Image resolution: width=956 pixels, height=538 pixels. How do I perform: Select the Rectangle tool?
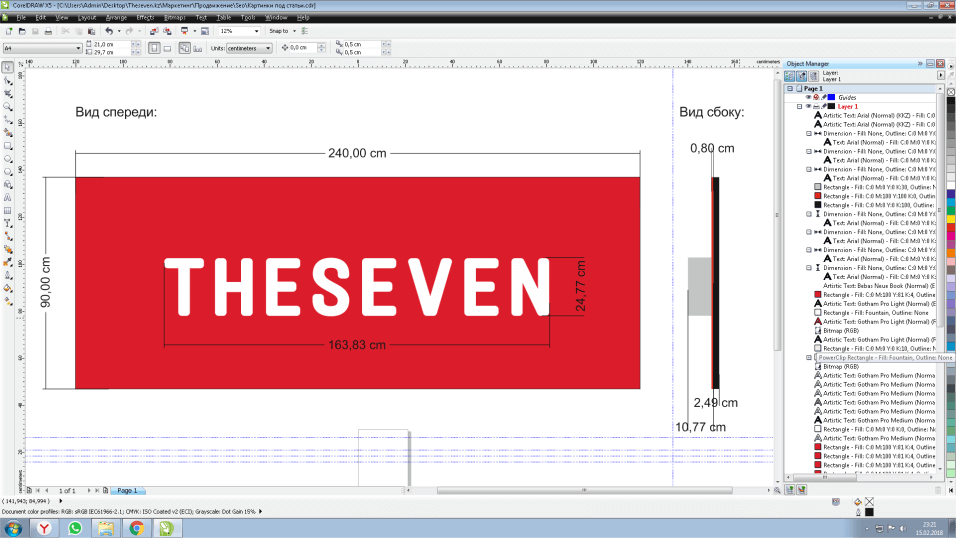tap(8, 146)
